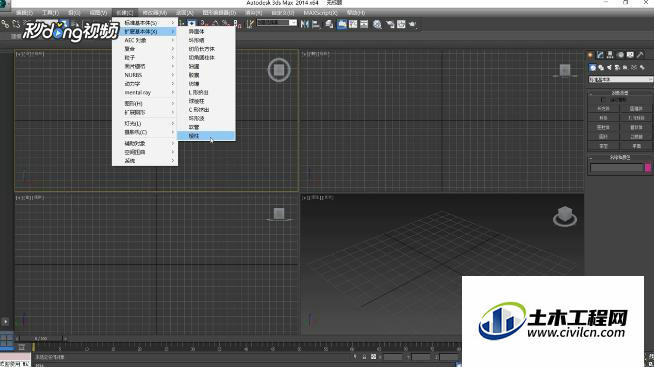This screenshot has width=654, height=367.
Task: Click the magenta object color swatch
Action: 648,168
